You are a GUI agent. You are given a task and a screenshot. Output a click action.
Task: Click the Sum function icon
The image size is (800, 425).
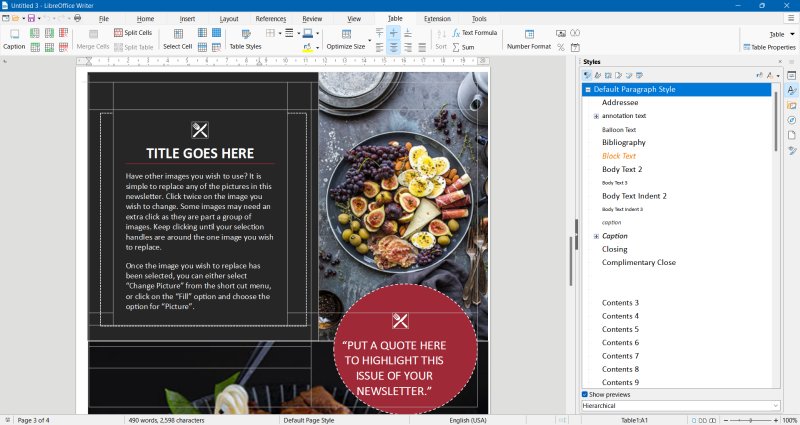(463, 47)
